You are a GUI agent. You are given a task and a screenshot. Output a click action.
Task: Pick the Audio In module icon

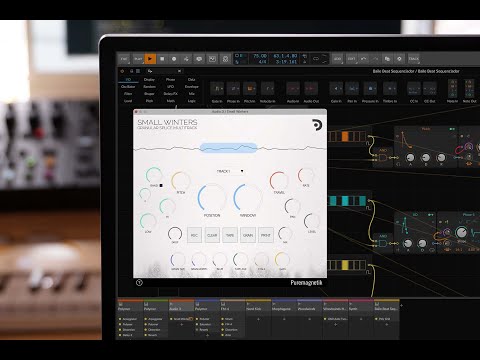293,89
